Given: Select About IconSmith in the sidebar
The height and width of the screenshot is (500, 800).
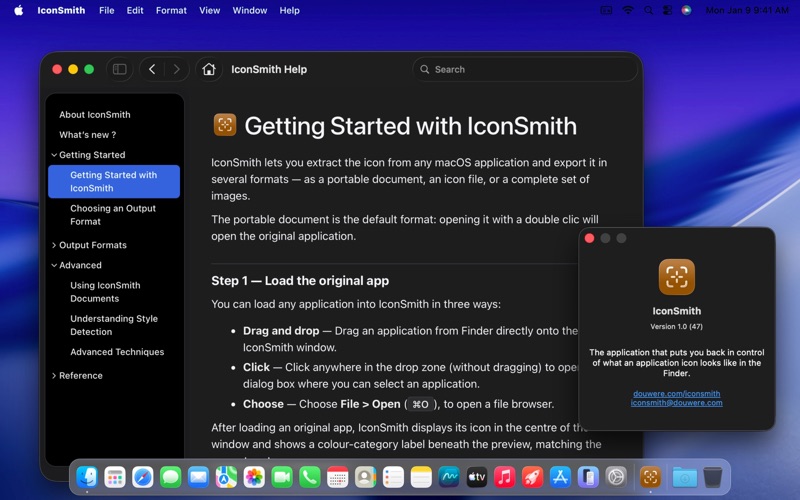Looking at the screenshot, I should coord(94,115).
